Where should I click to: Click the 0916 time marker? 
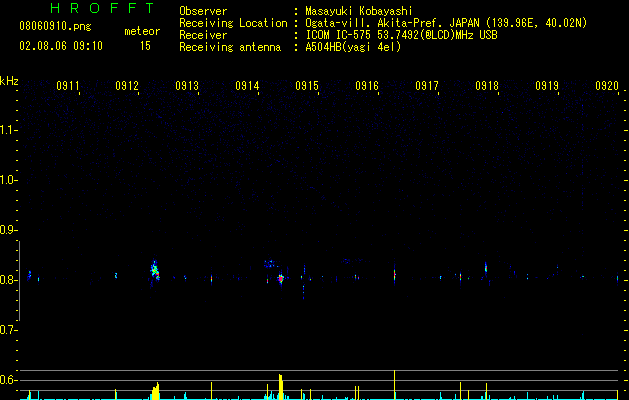367,86
